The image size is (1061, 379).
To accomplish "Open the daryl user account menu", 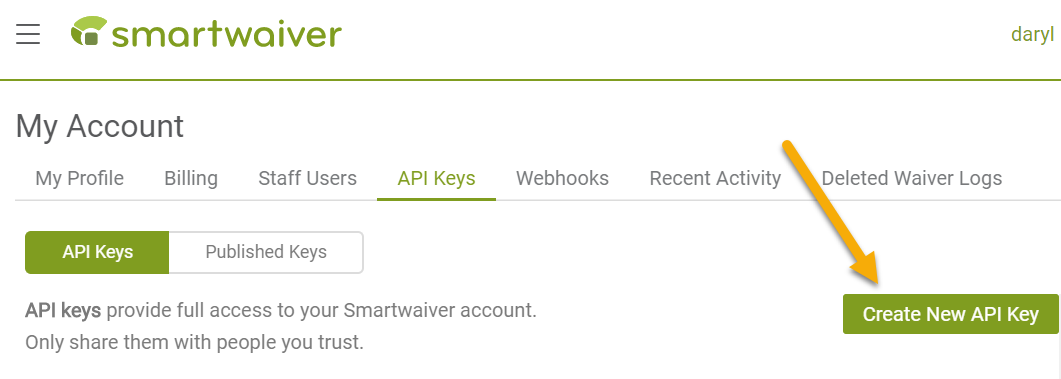I will point(1033,34).
